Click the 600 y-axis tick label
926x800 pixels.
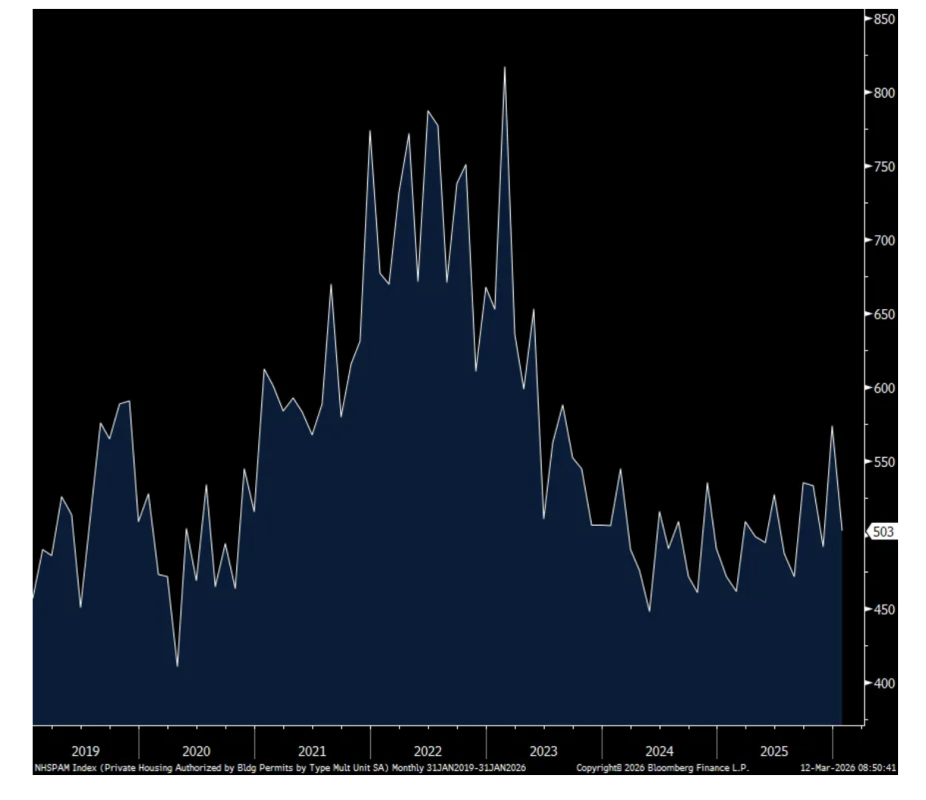pyautogui.click(x=882, y=388)
